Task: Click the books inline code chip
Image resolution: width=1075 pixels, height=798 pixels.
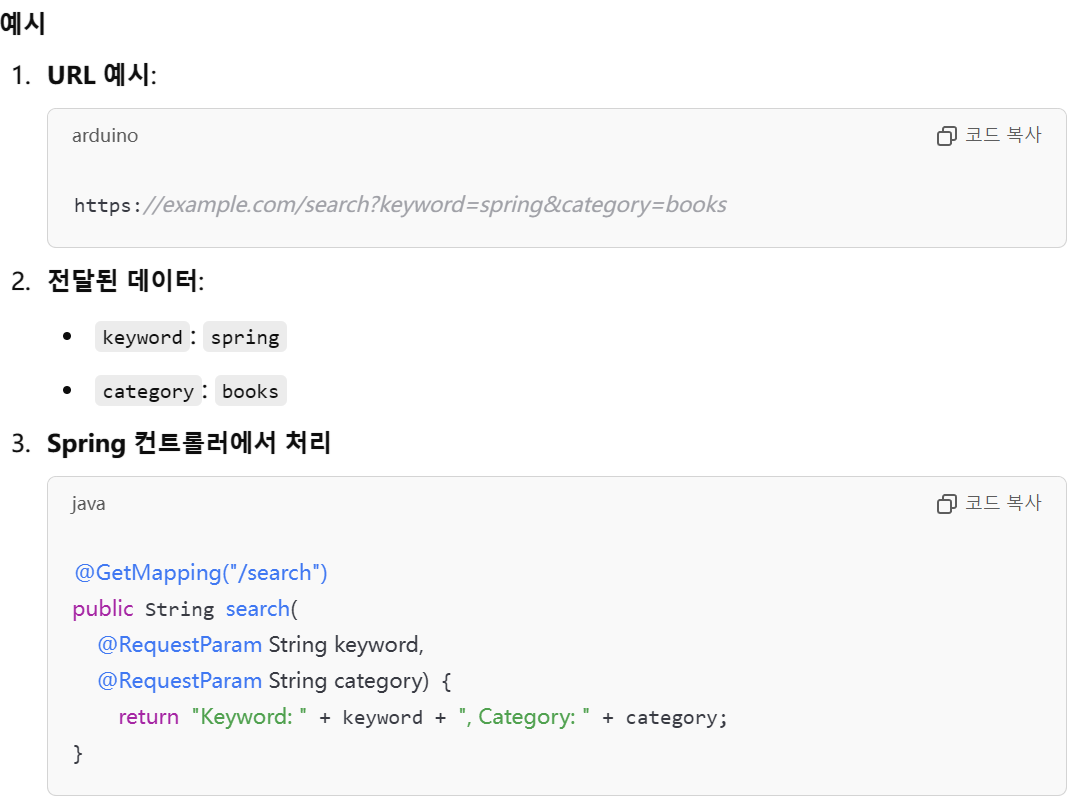Action: point(250,391)
